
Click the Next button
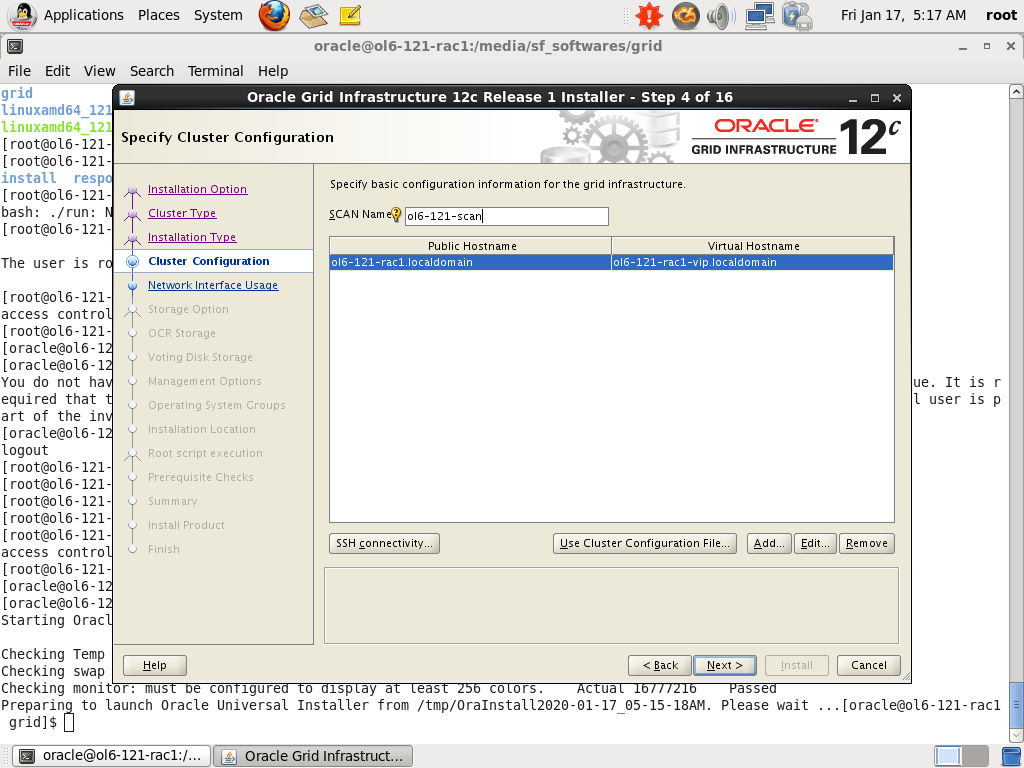(x=725, y=665)
